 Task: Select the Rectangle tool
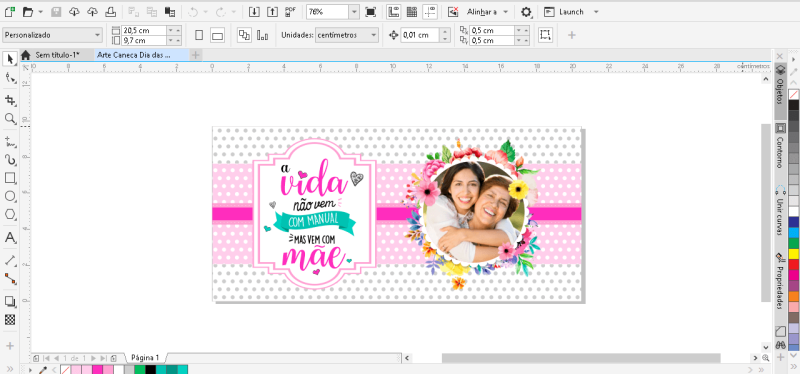[9, 178]
